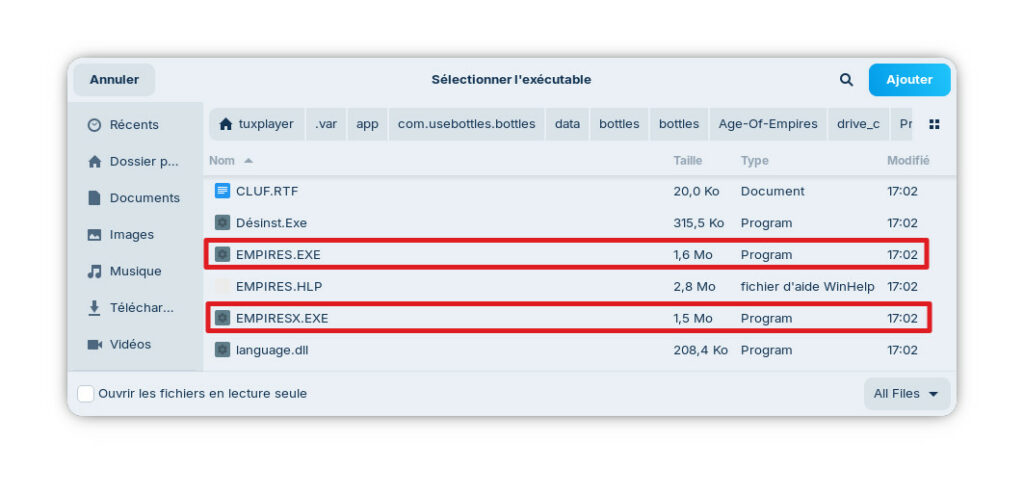The image size is (1024, 493).
Task: Open Musique folder in the sidebar
Action: [x=134, y=271]
